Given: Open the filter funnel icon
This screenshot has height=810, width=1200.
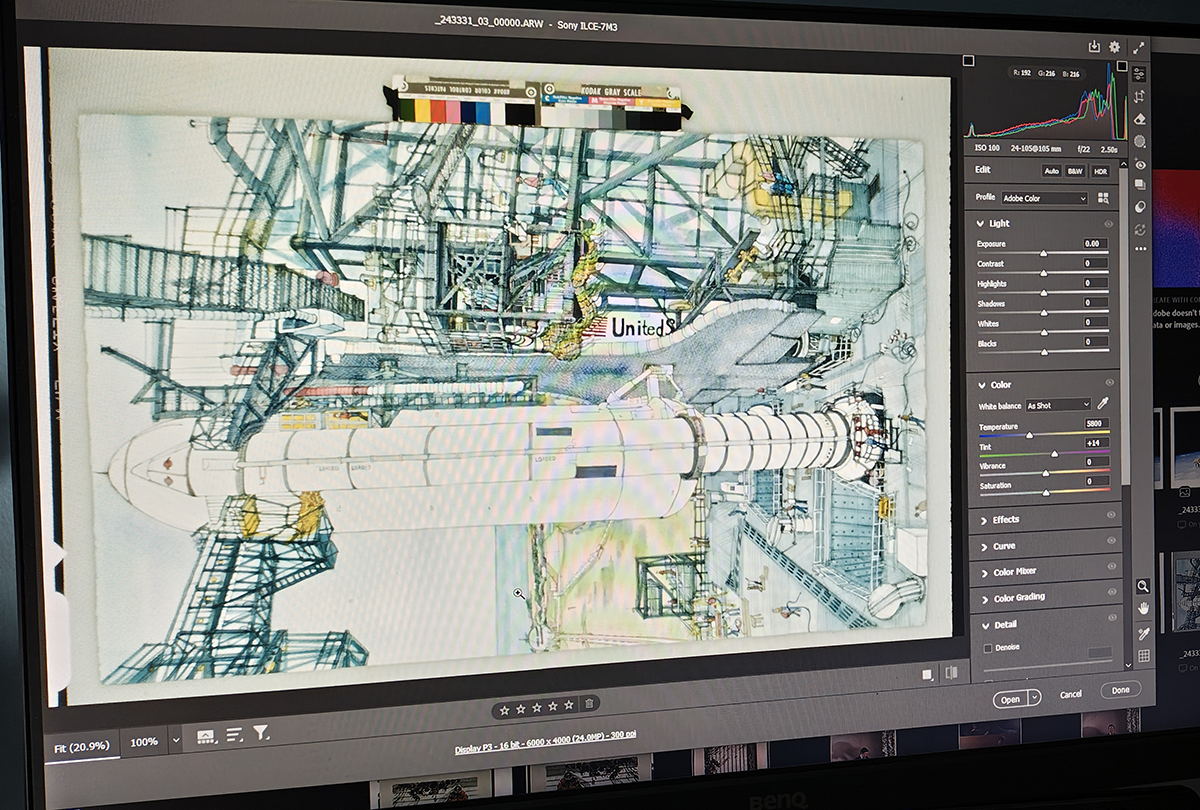Looking at the screenshot, I should pyautogui.click(x=260, y=733).
